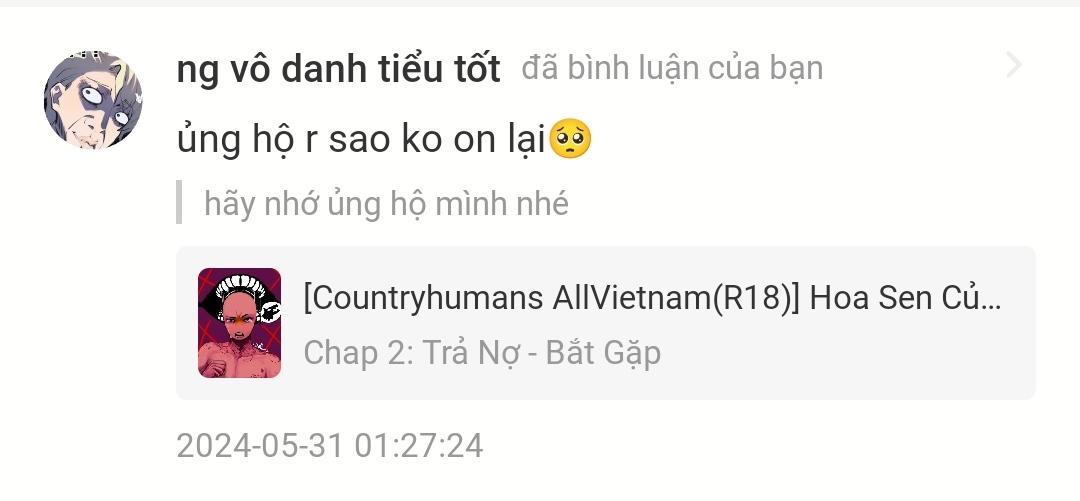Click the 'đã bình luận của bạn' label
Image resolution: width=1080 pixels, height=501 pixels.
click(x=672, y=68)
